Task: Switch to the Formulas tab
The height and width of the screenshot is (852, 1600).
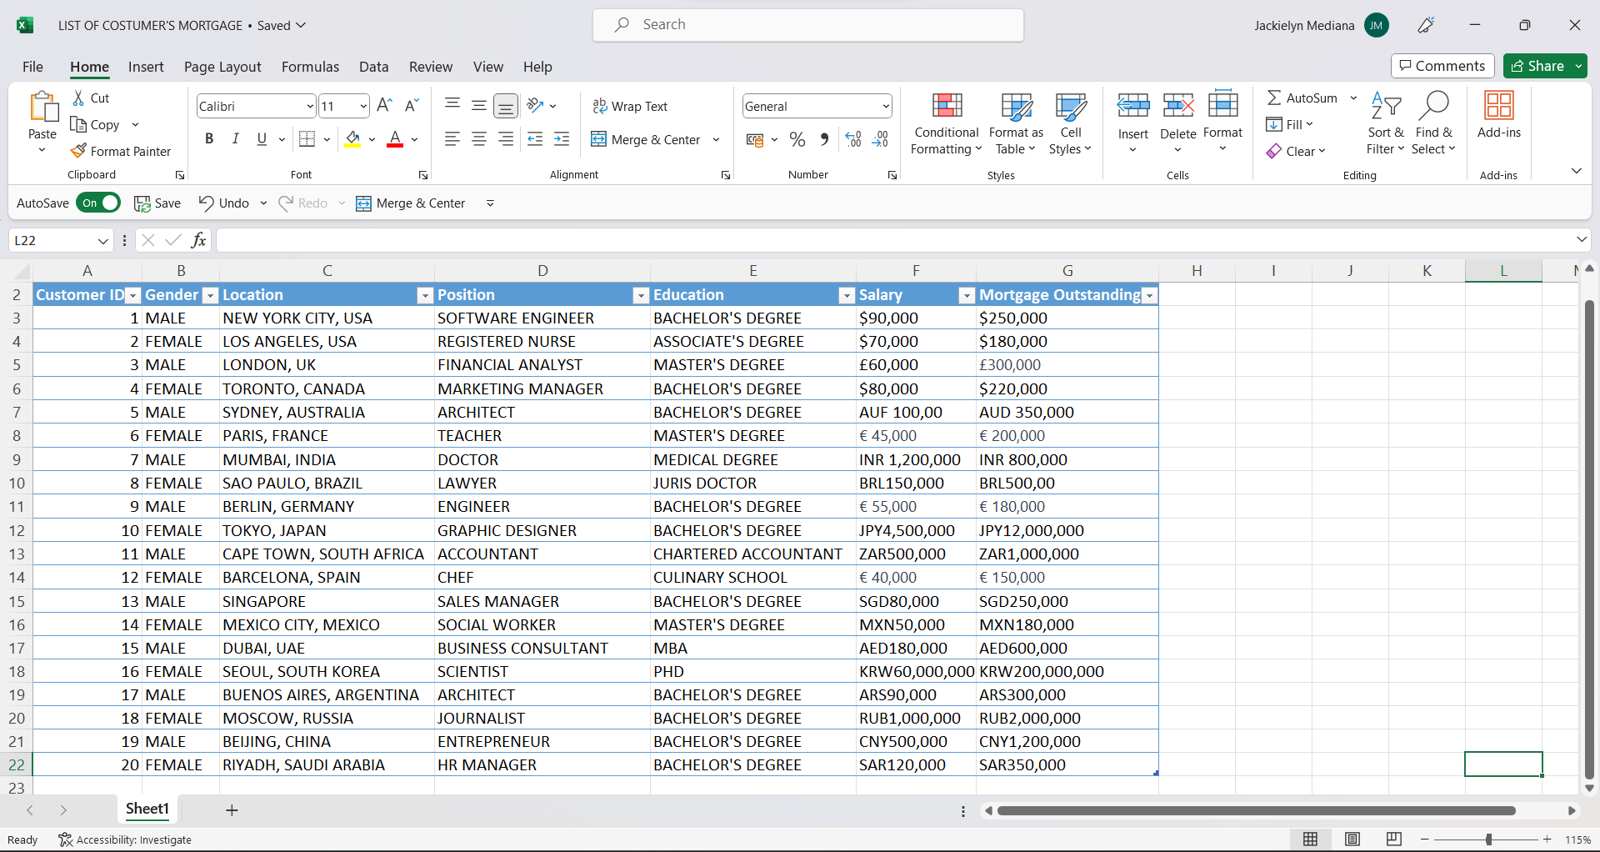Action: (310, 67)
